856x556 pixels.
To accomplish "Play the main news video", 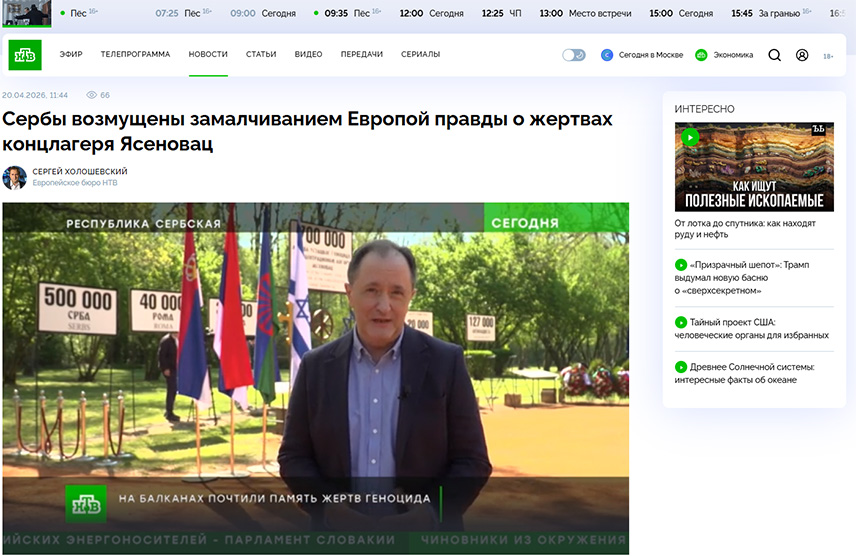I will point(316,378).
